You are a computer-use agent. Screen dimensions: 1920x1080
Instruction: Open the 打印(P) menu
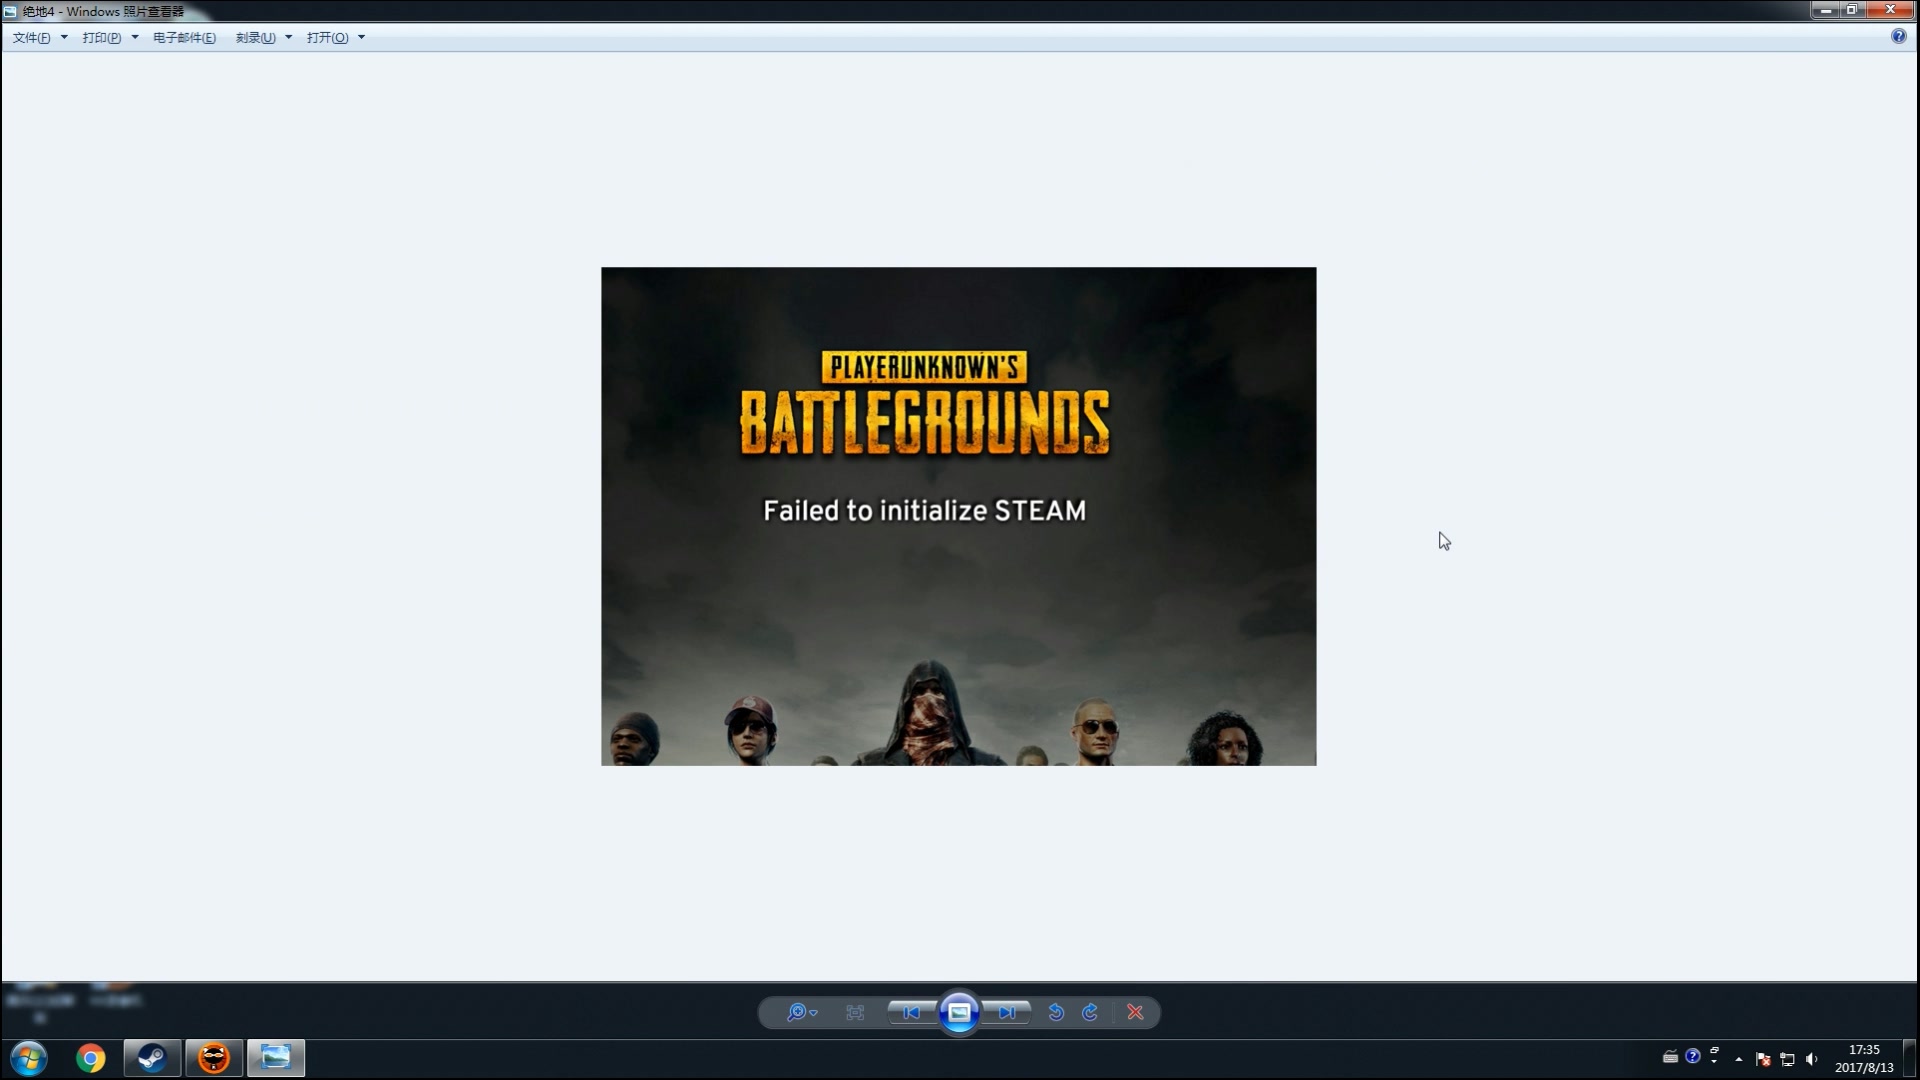tap(102, 38)
